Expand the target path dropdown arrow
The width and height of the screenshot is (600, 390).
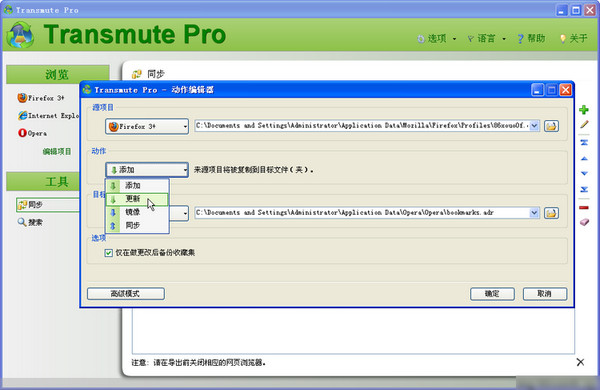point(534,212)
